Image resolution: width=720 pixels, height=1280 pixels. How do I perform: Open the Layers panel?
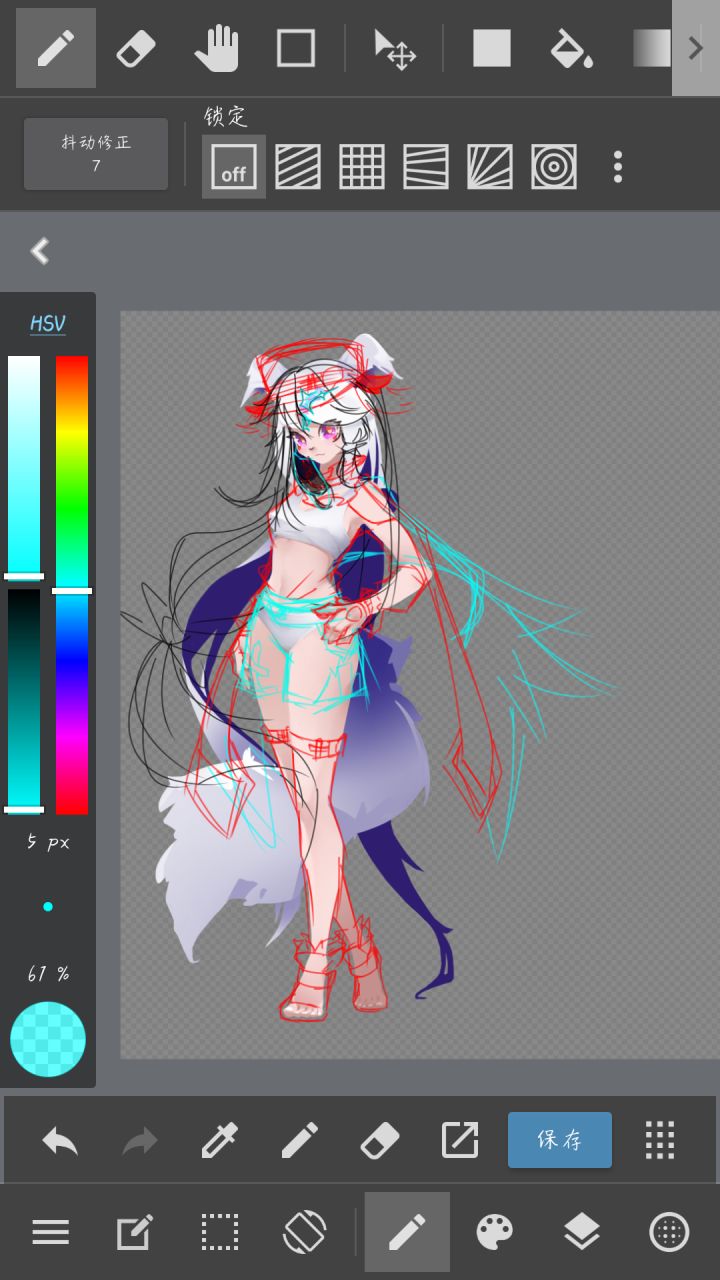(x=582, y=1232)
